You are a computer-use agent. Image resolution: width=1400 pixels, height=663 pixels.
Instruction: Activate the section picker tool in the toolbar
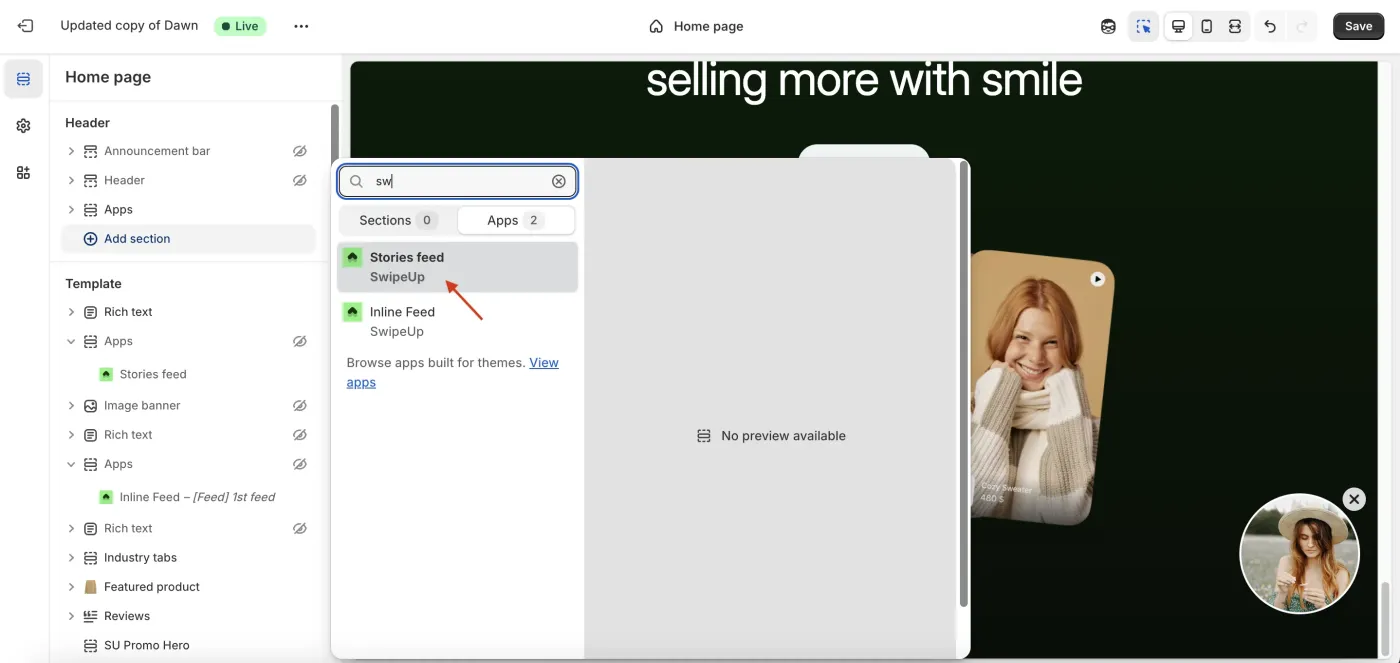1143,26
